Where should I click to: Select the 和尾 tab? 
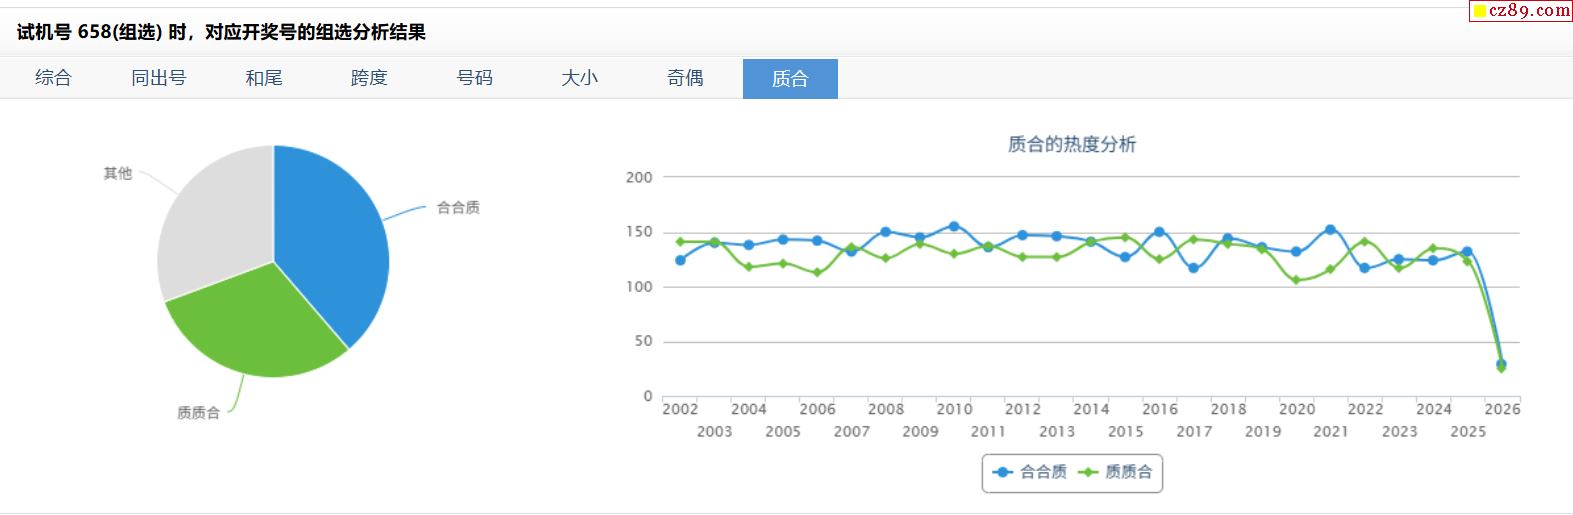[264, 78]
